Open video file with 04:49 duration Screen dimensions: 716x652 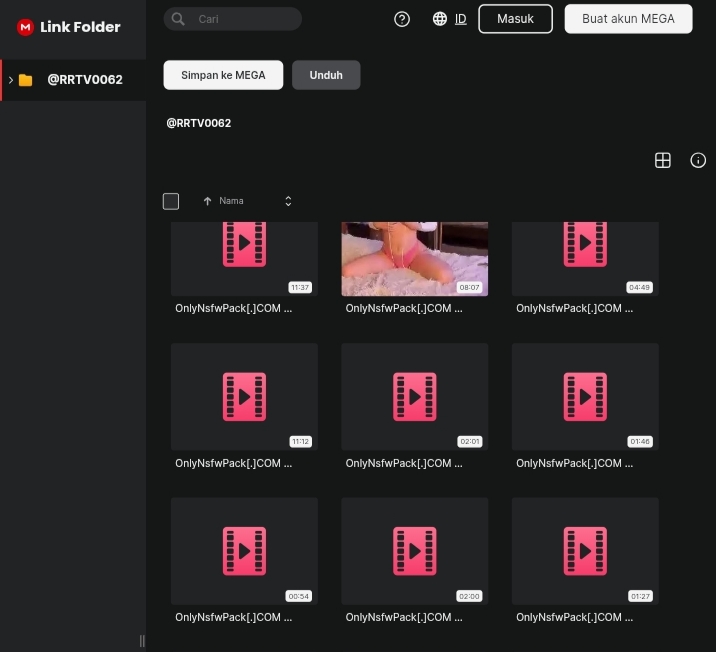coord(585,259)
